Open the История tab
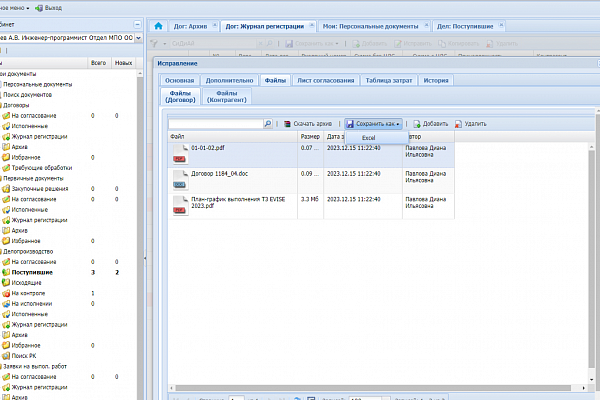This screenshot has width=600, height=400. (x=436, y=80)
